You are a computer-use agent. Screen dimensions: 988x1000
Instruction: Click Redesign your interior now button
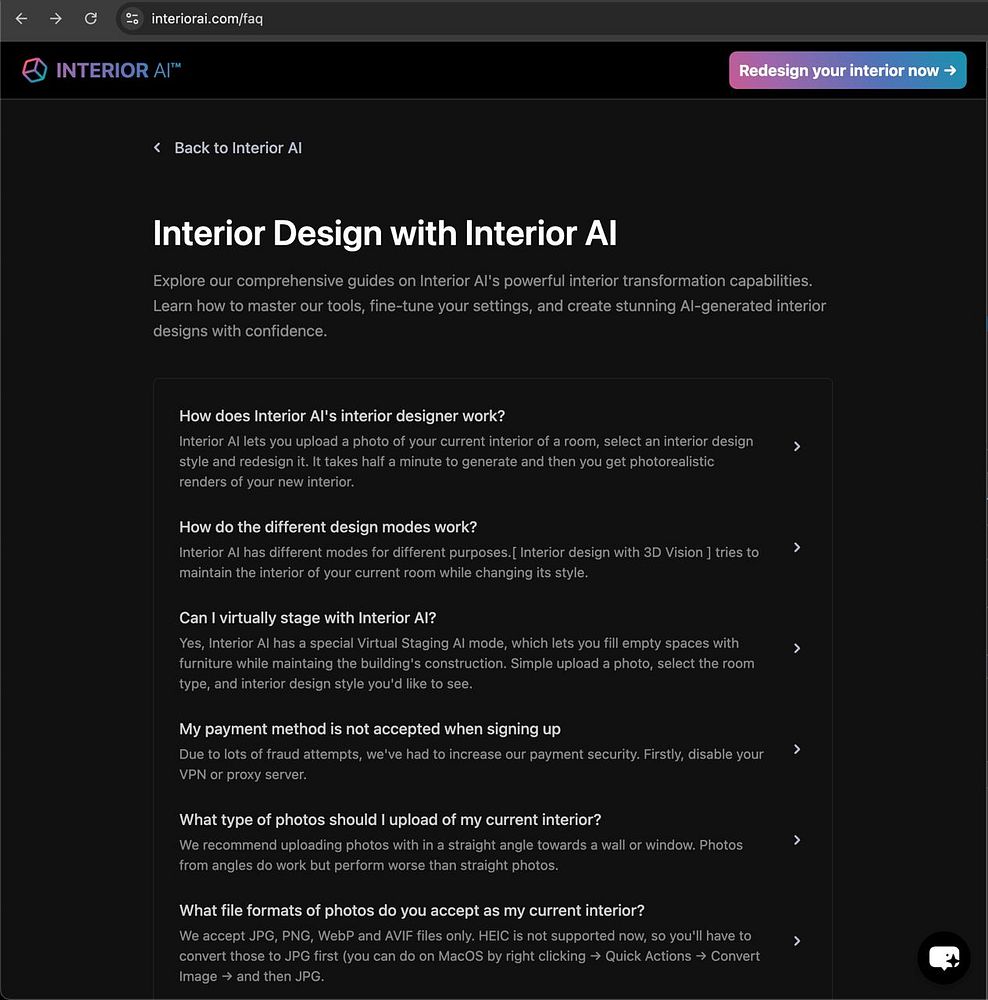847,70
